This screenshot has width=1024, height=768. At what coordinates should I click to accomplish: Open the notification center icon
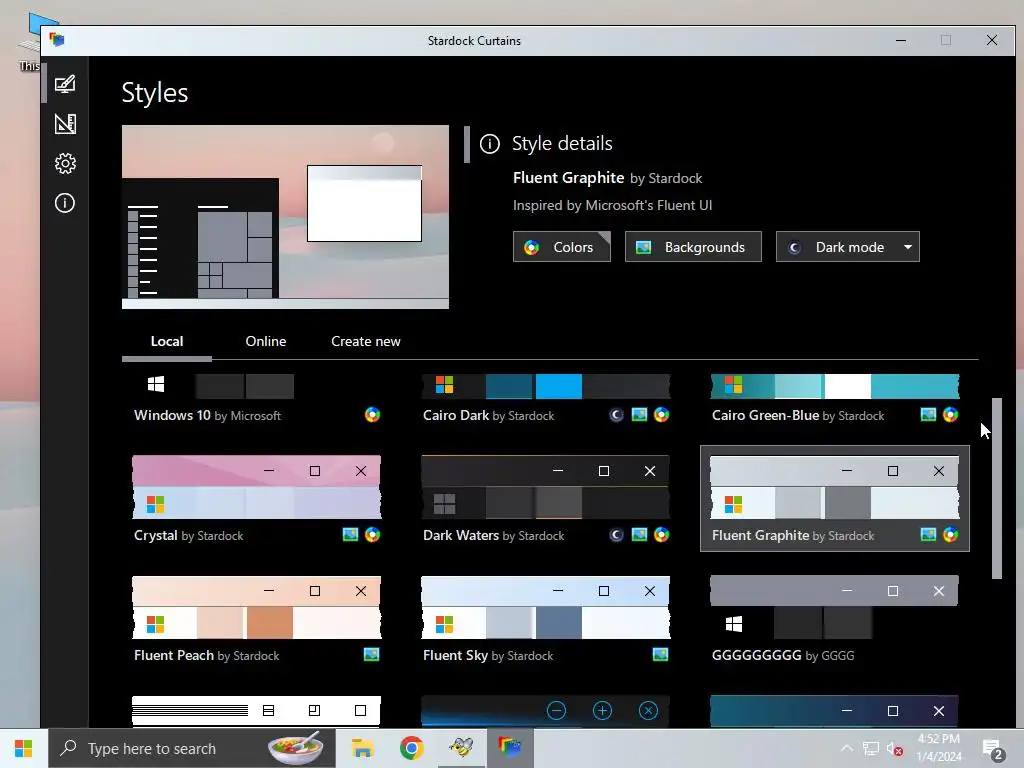(993, 749)
